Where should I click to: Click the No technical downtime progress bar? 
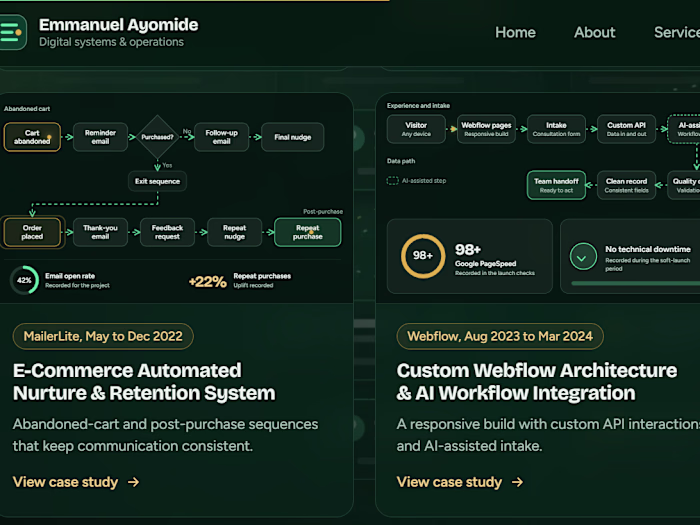[x=636, y=283]
